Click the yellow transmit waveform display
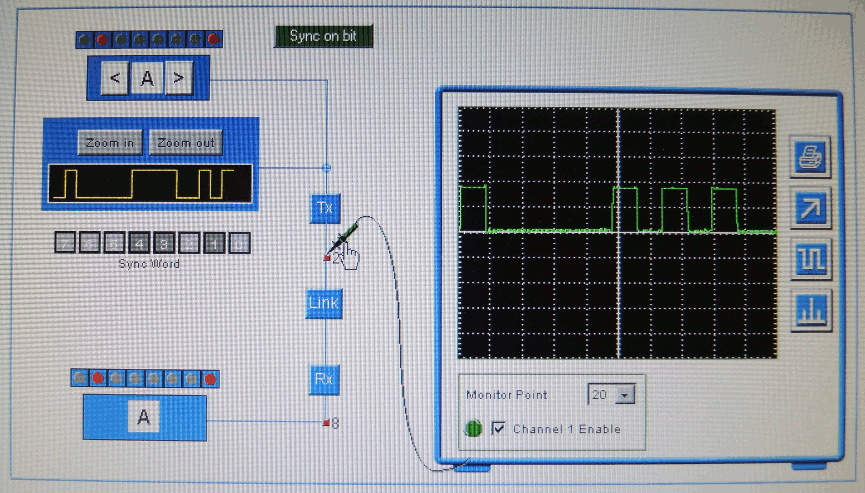This screenshot has width=865, height=493. (150, 184)
